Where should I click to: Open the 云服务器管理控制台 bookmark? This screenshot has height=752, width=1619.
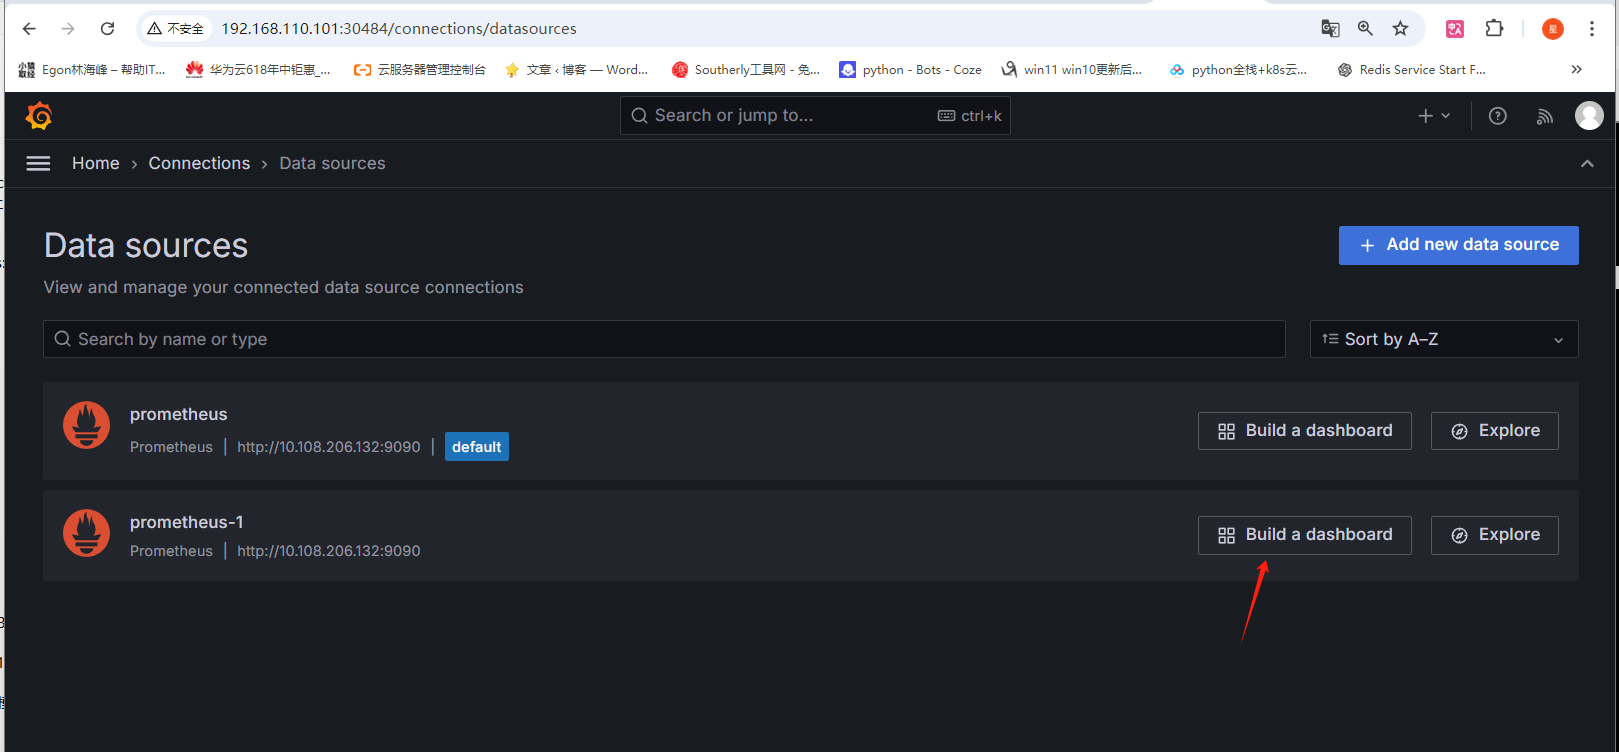[x=420, y=69]
